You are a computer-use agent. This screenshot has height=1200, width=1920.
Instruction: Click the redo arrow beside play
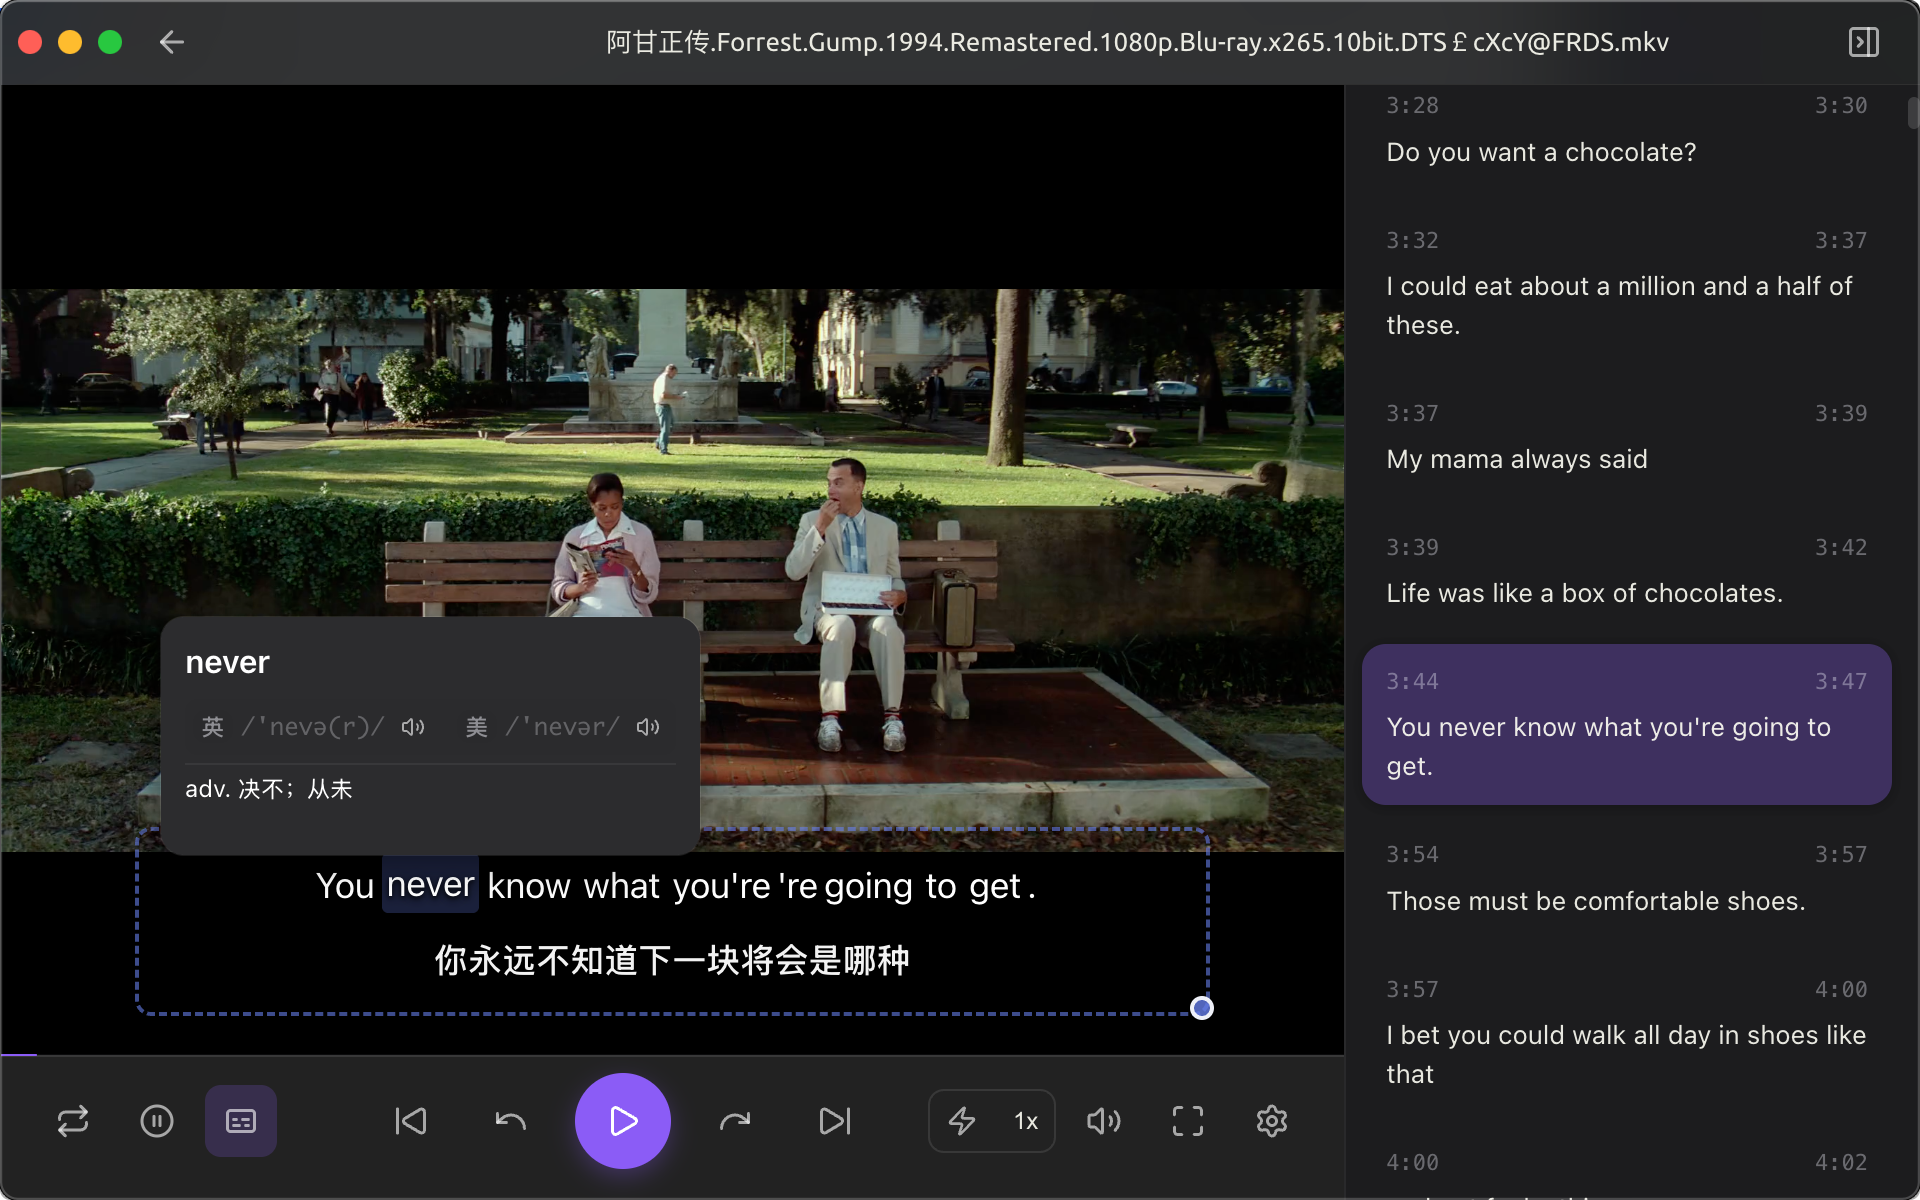click(736, 1121)
